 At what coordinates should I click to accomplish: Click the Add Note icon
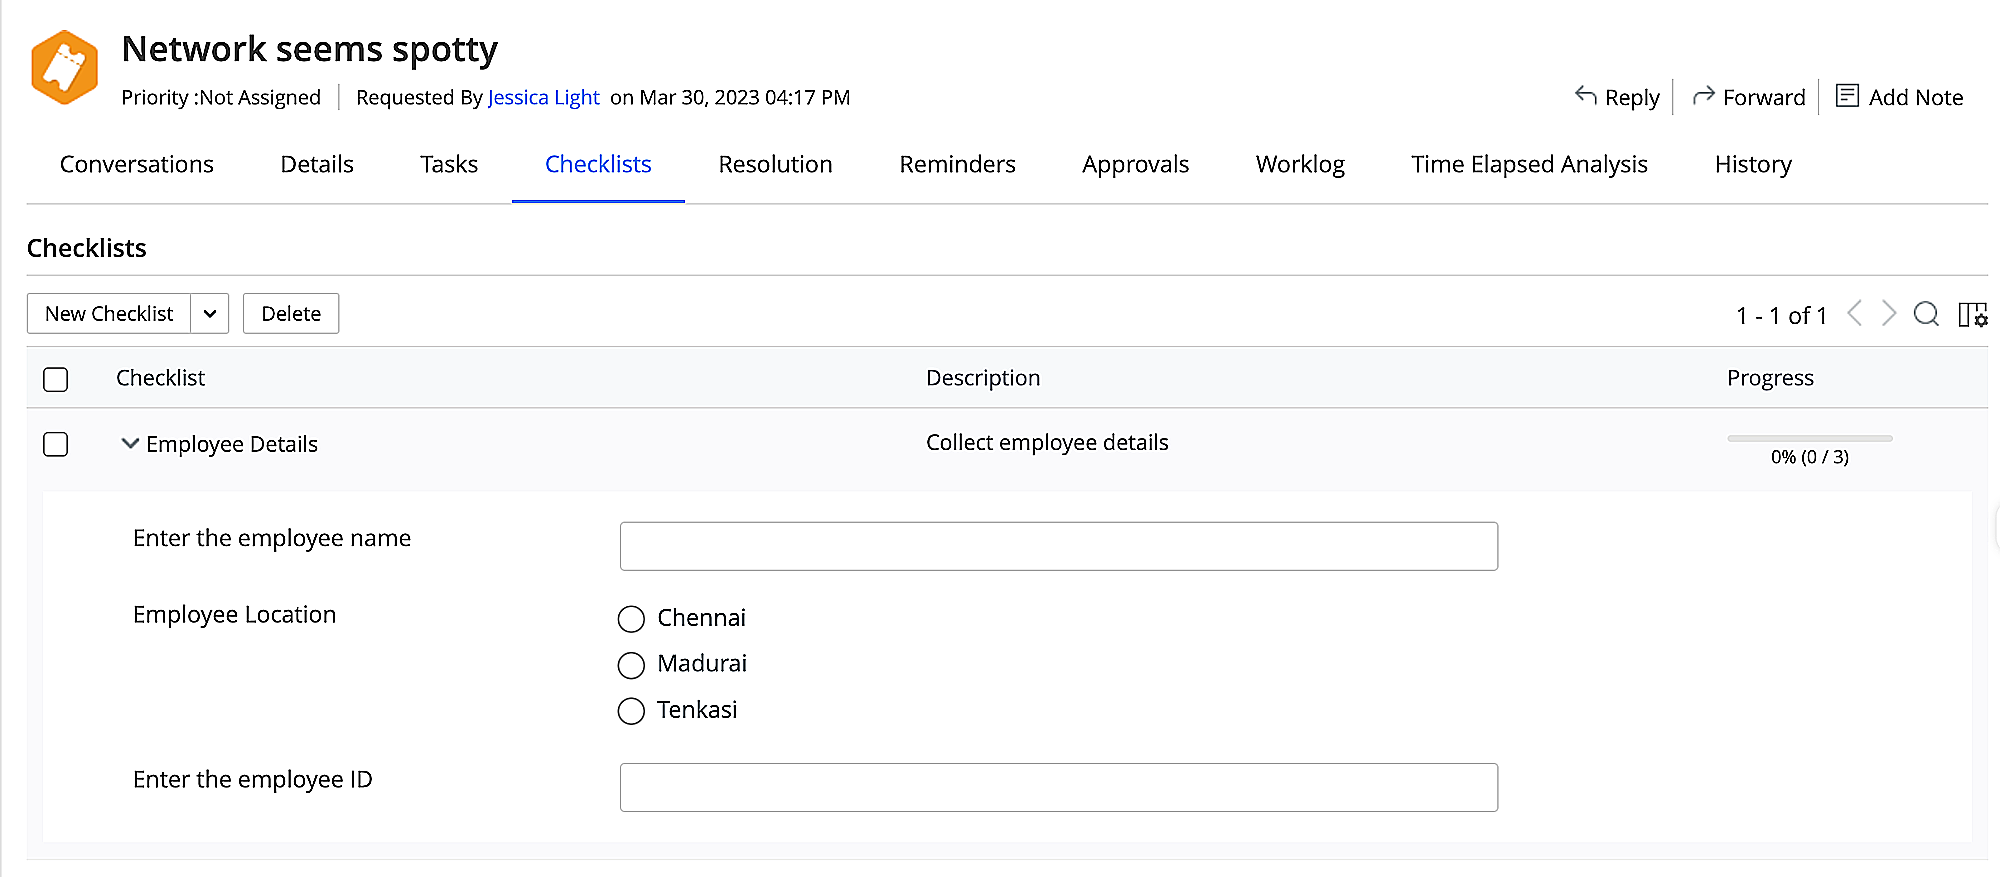[1847, 96]
